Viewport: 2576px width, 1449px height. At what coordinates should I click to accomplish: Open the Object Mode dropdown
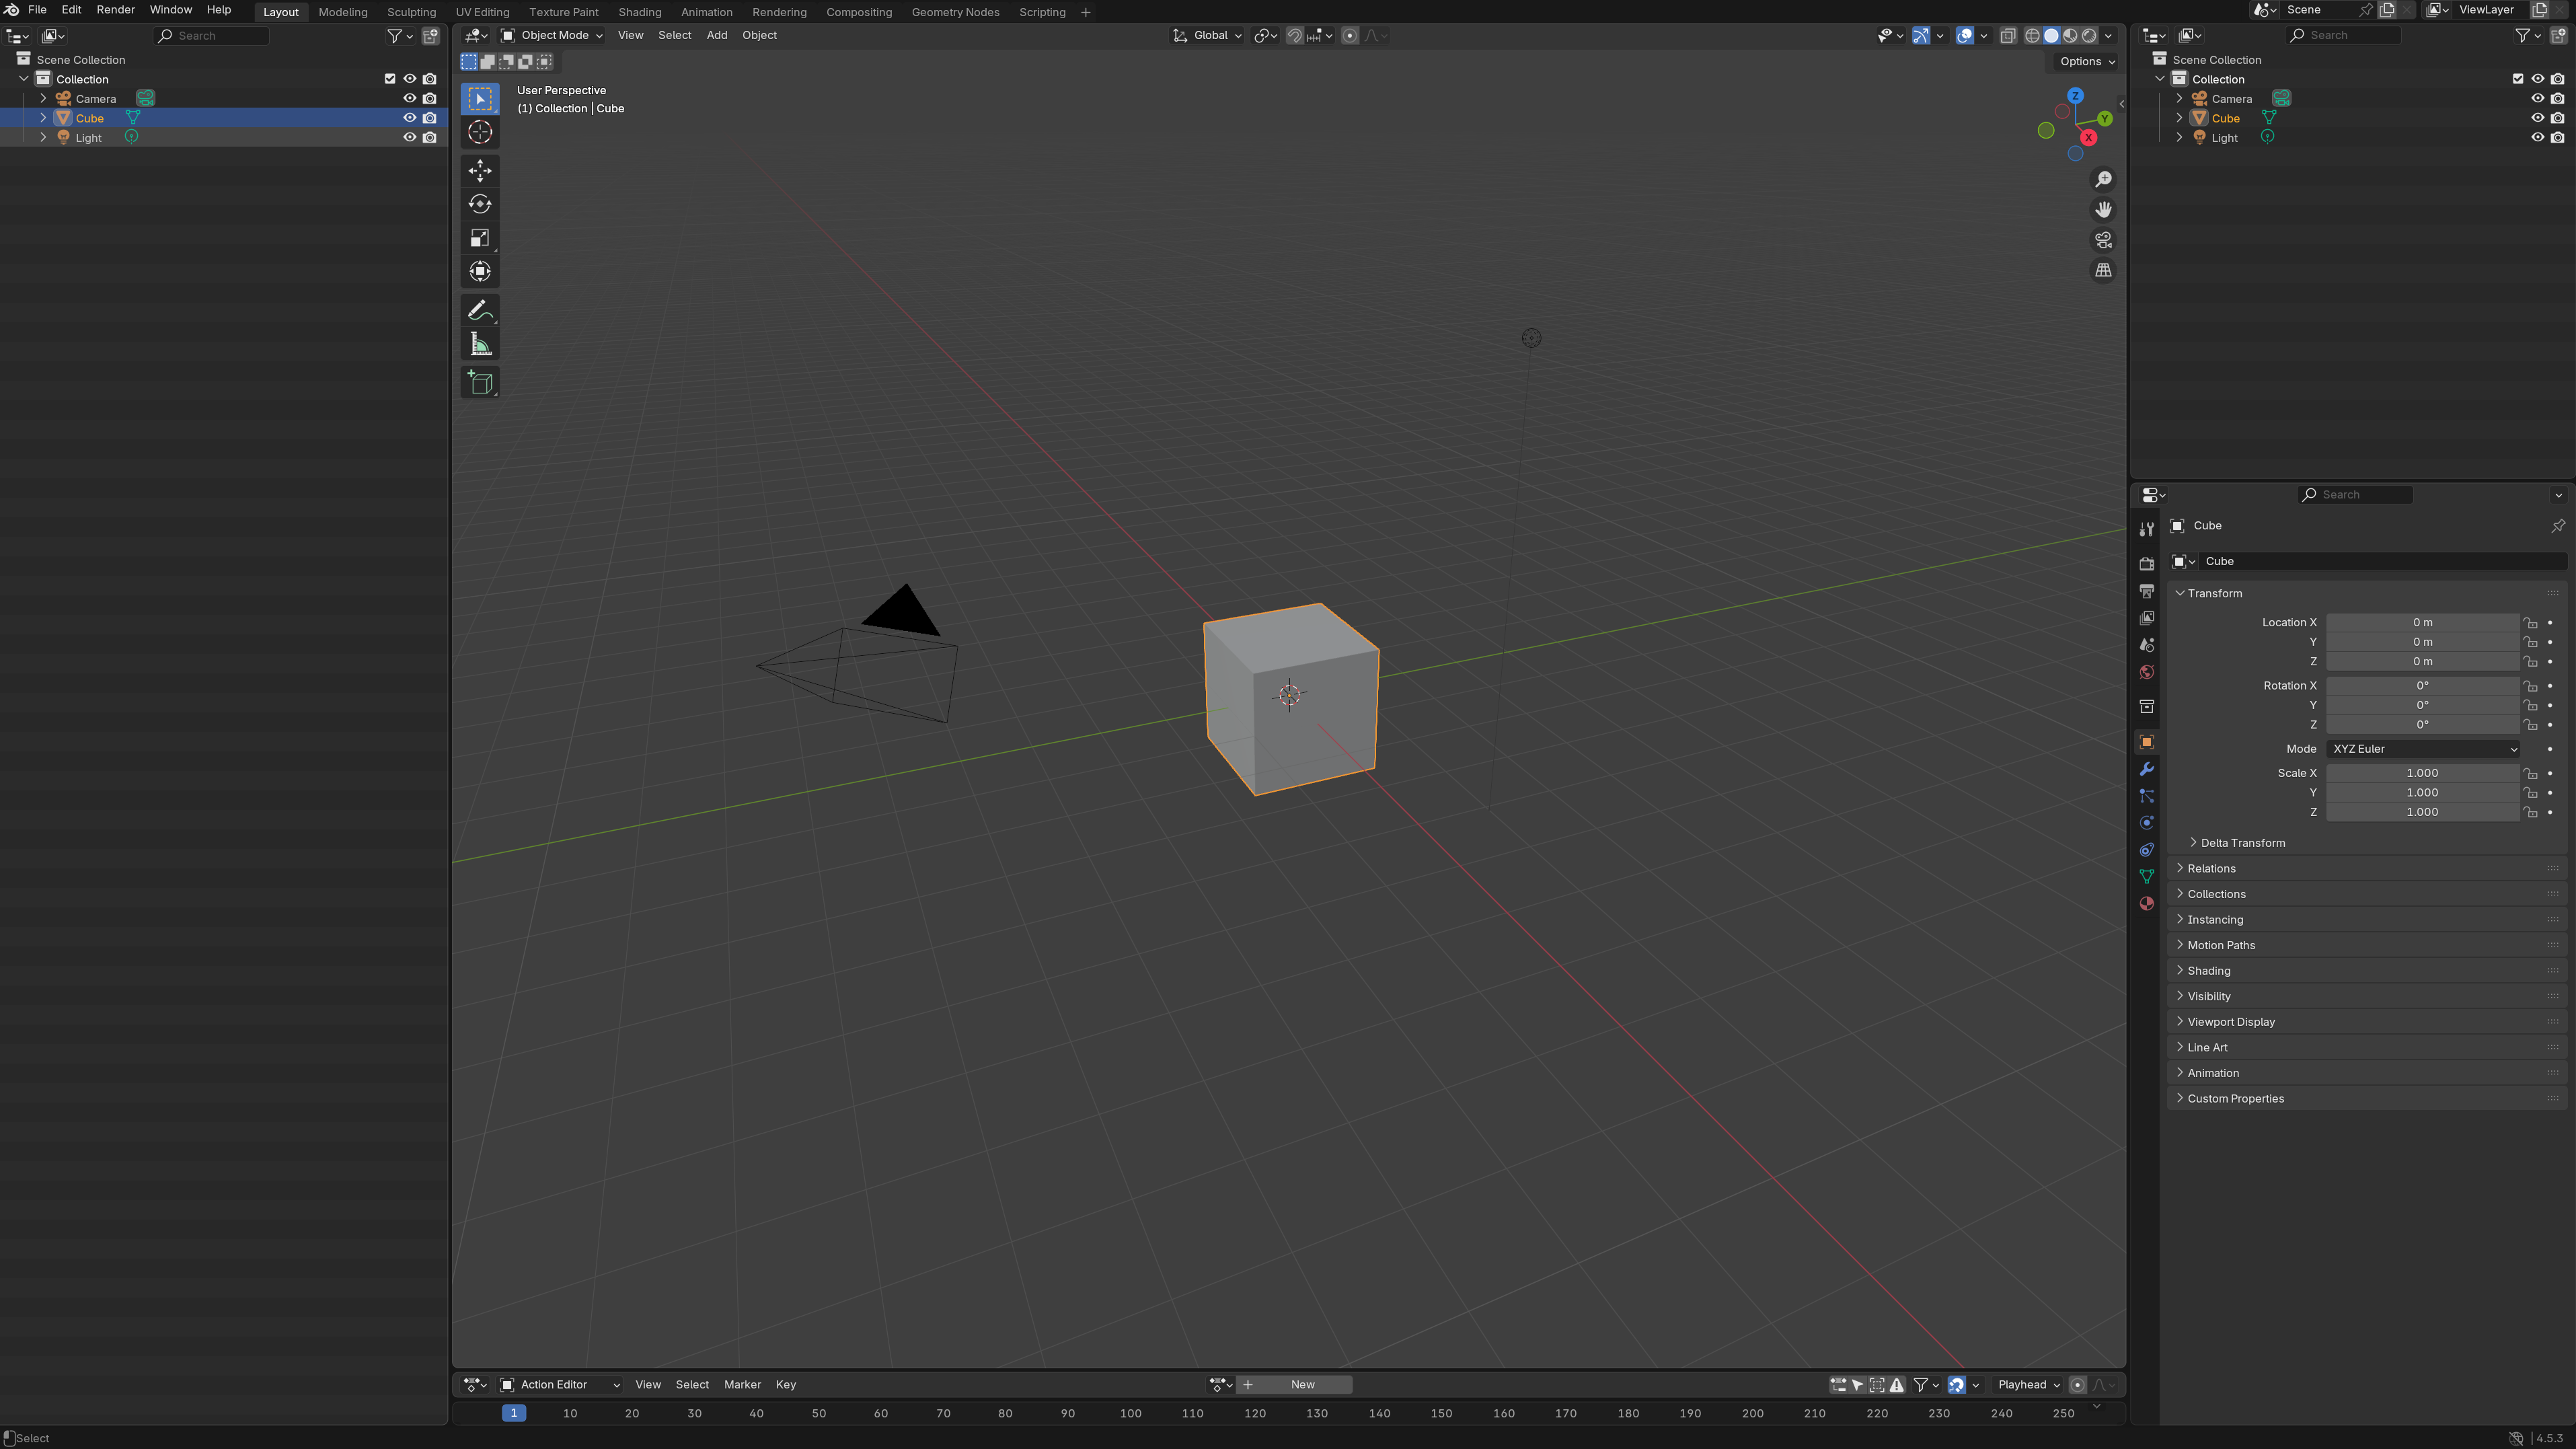click(x=552, y=35)
